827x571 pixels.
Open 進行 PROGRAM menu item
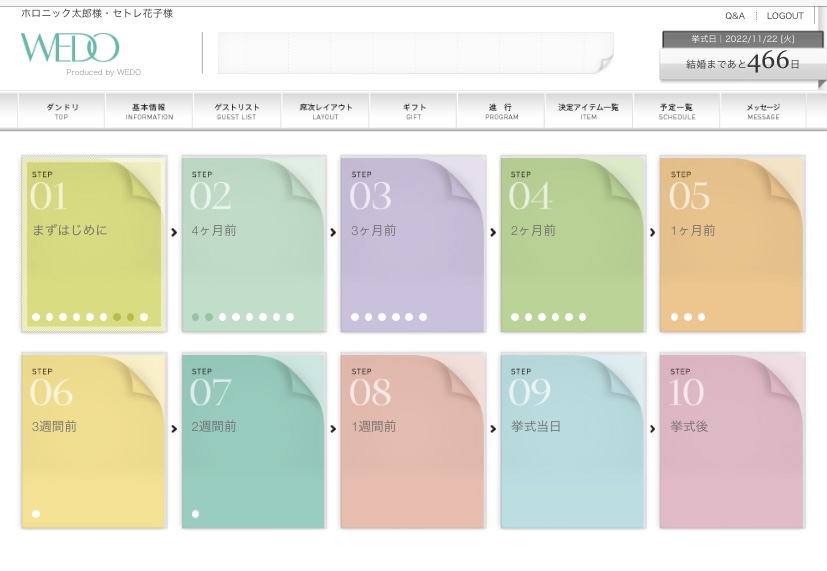(501, 111)
